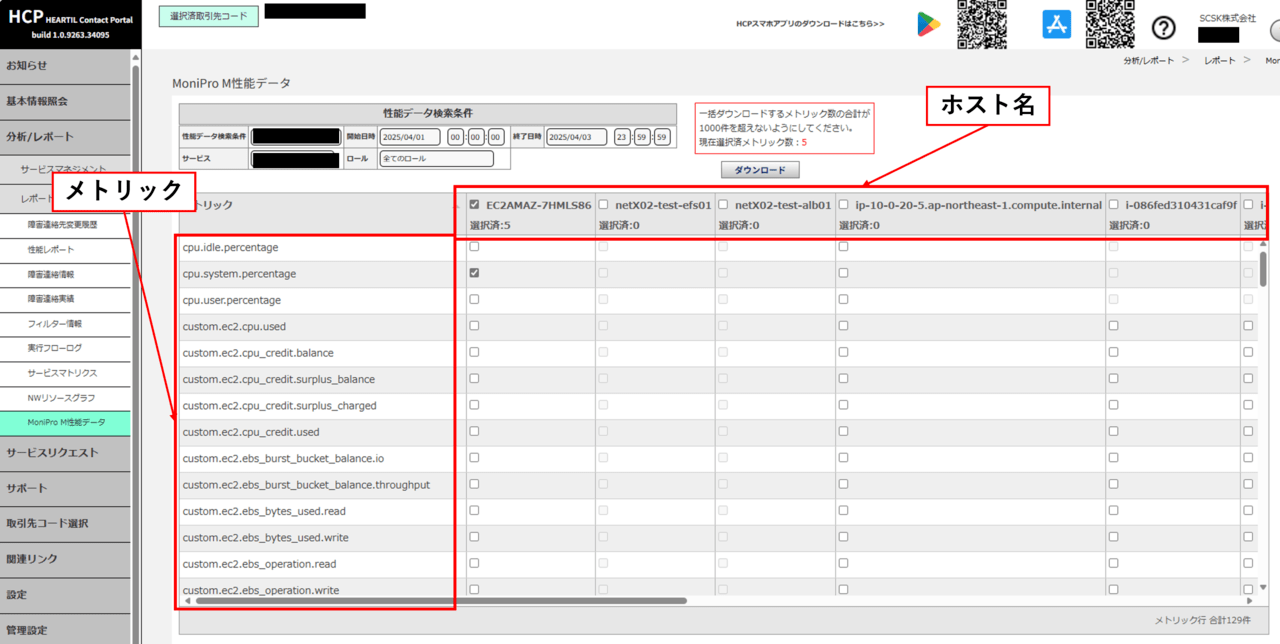Click the horizontal scrollbar under the metric table

[x=440, y=601]
